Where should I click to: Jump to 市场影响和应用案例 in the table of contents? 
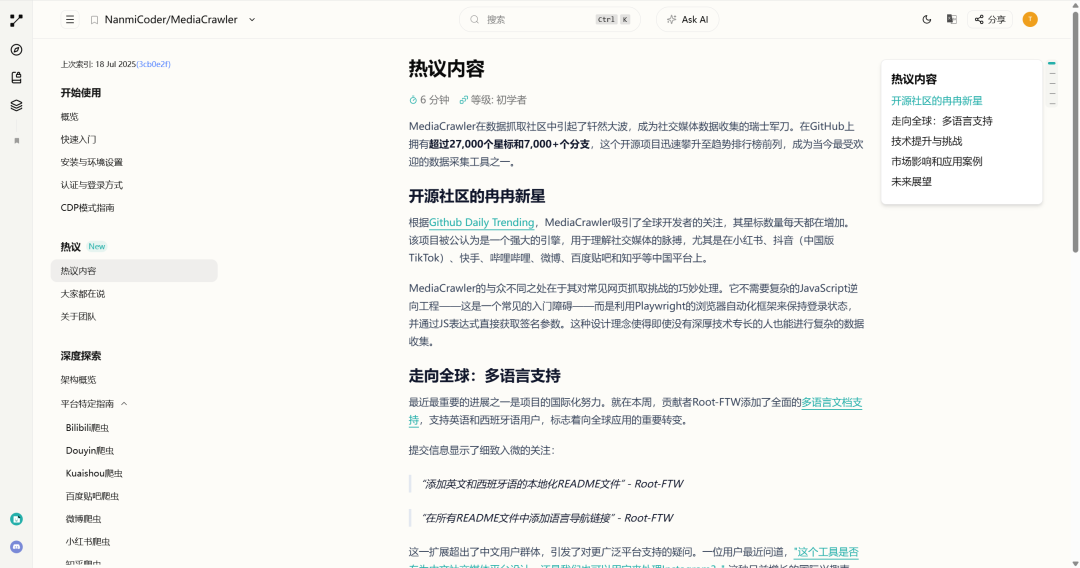pos(937,161)
